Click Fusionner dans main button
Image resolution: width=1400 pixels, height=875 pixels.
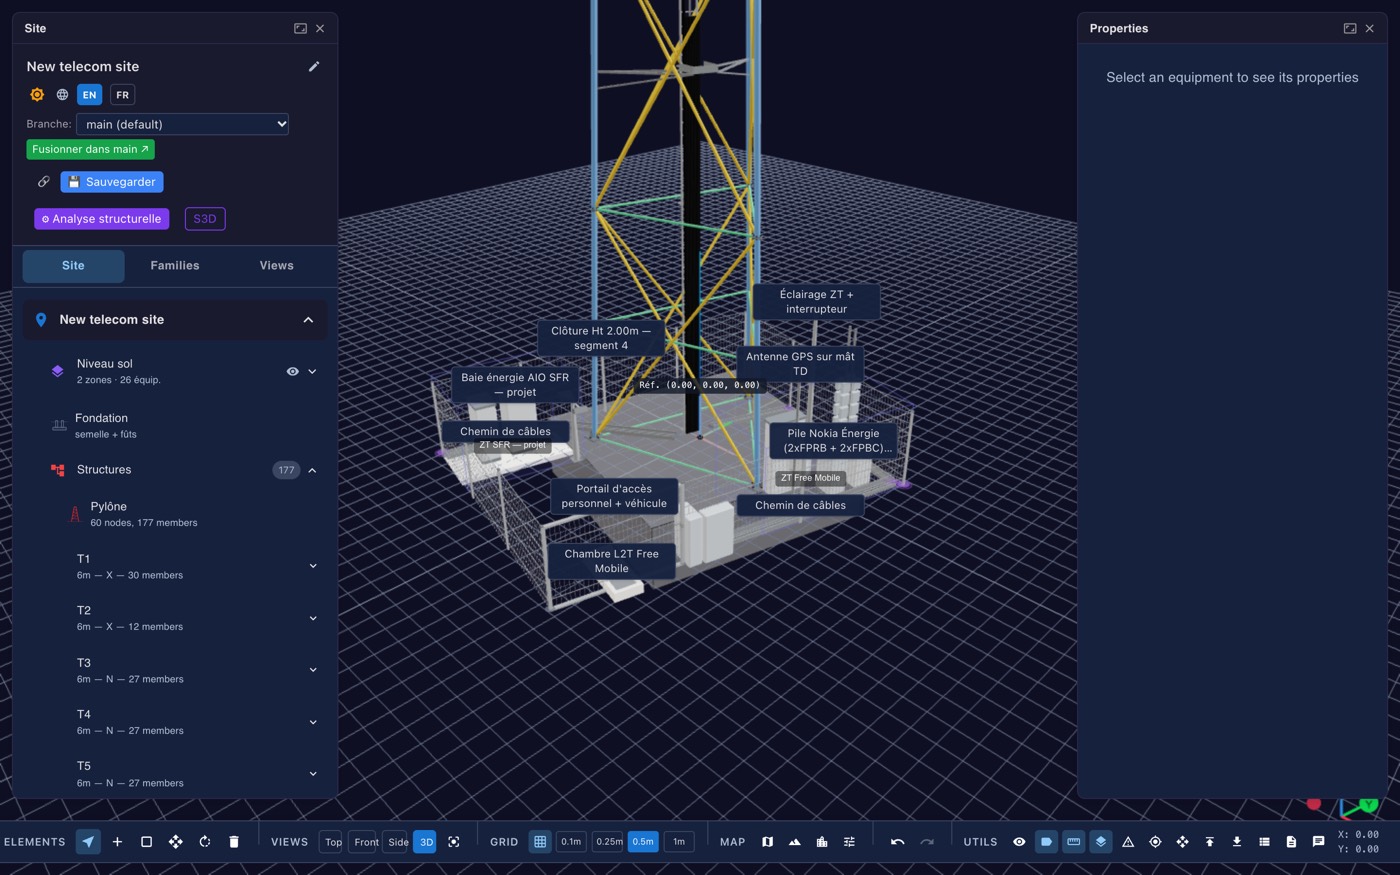[x=90, y=149]
